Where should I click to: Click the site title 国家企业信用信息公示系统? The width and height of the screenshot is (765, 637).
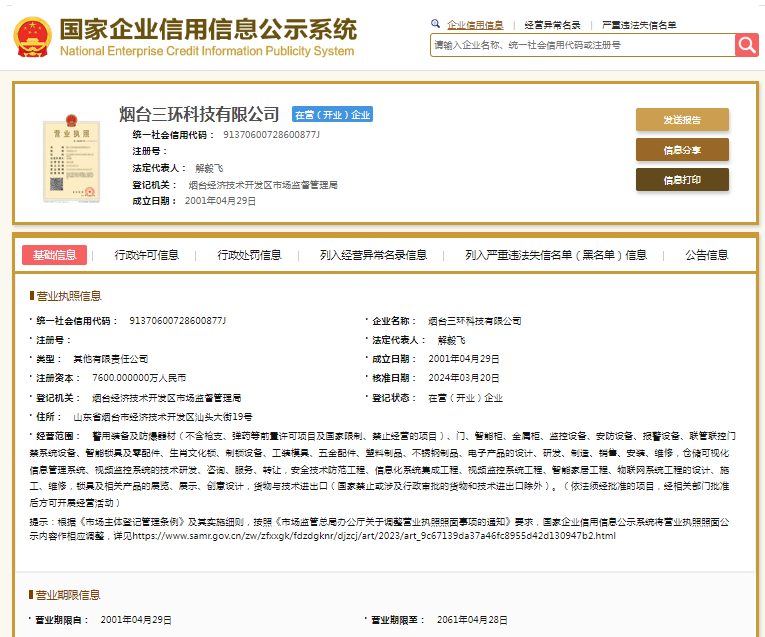tap(208, 29)
